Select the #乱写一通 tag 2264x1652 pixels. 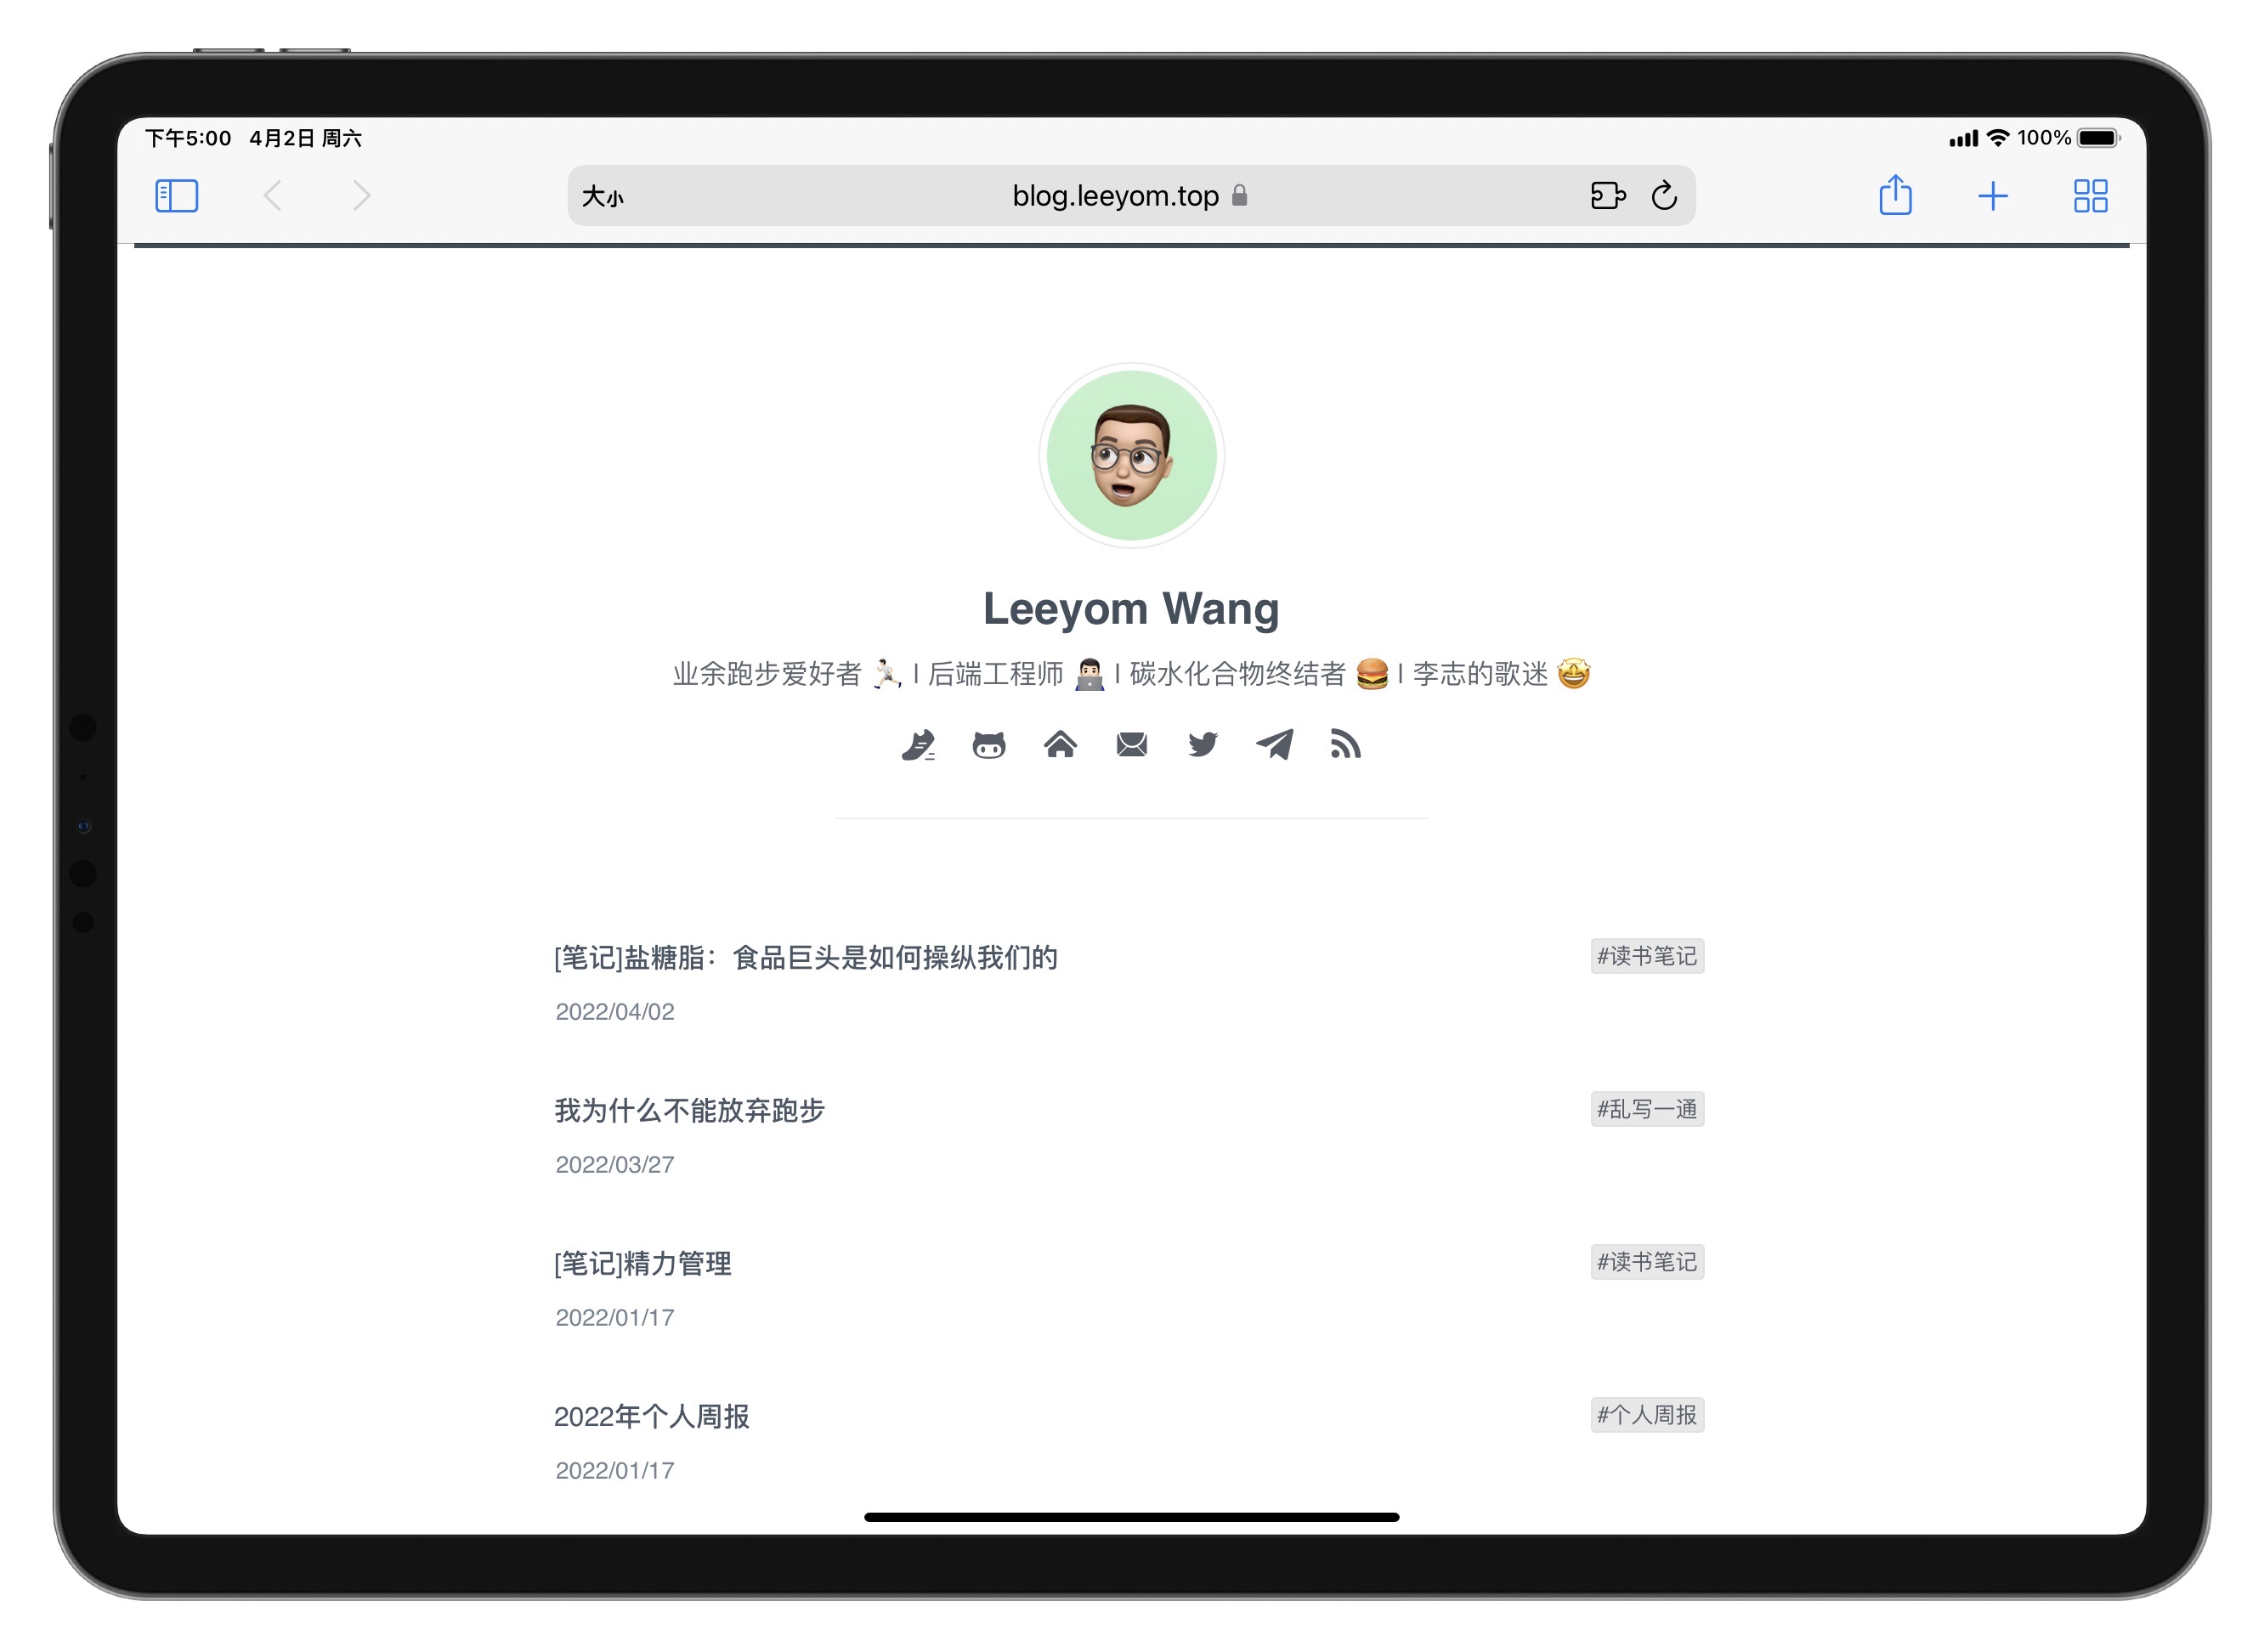click(x=1647, y=1109)
